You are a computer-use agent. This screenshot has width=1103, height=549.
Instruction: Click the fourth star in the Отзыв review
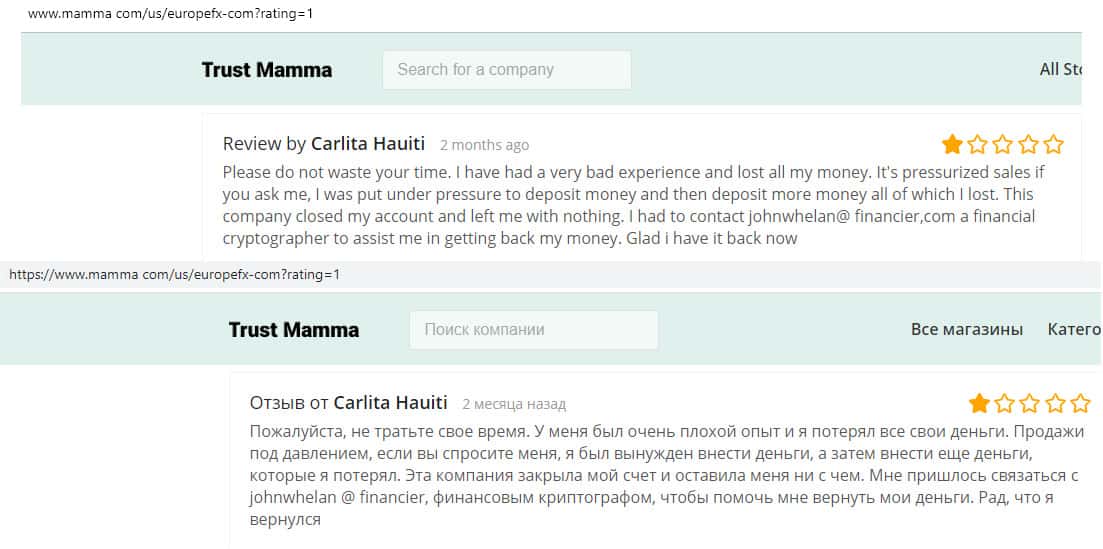[x=1056, y=404]
